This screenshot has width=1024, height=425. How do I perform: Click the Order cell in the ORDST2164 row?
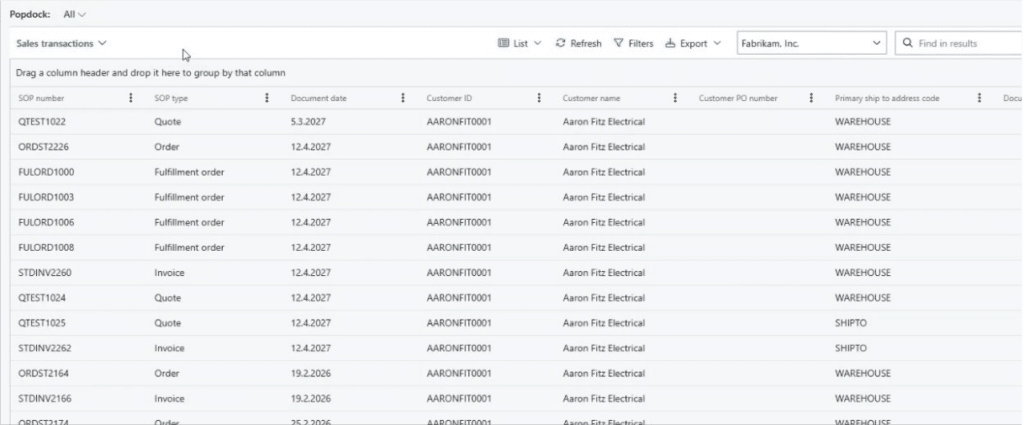[x=167, y=373]
